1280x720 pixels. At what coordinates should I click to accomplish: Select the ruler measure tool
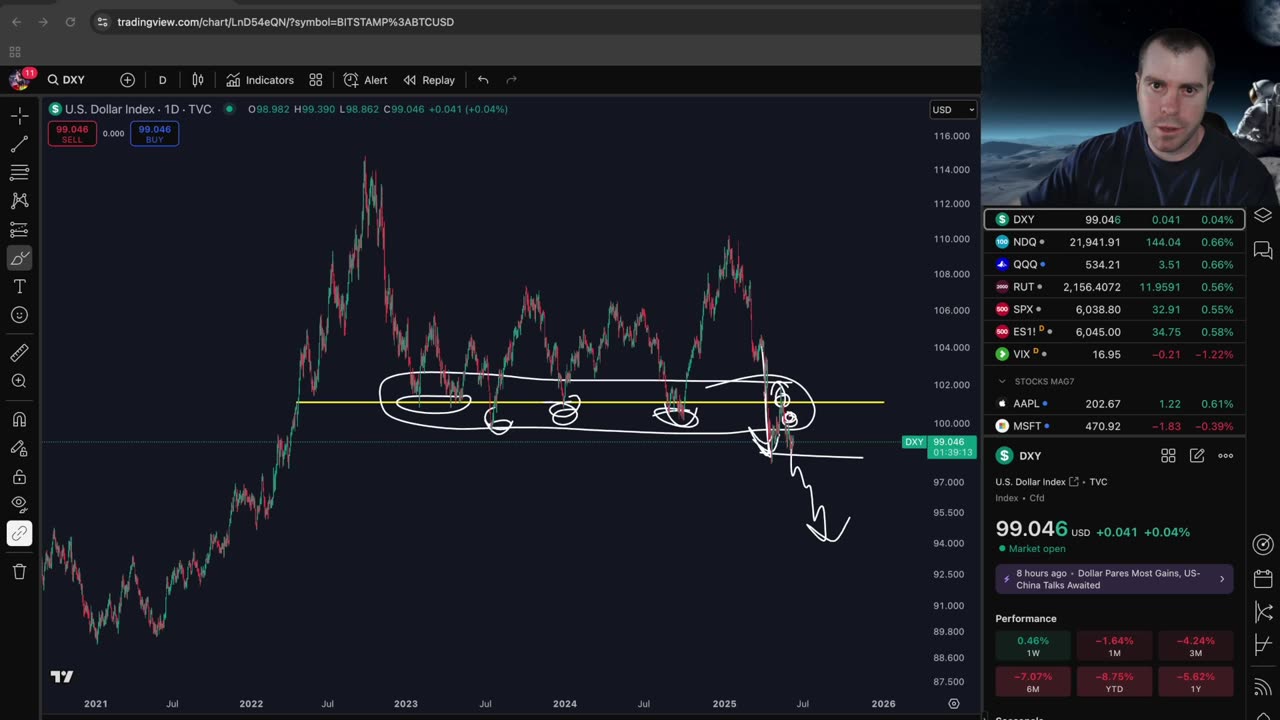(x=19, y=352)
